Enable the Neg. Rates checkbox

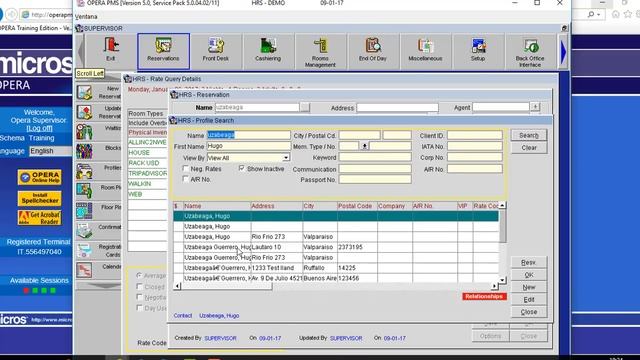[185, 168]
